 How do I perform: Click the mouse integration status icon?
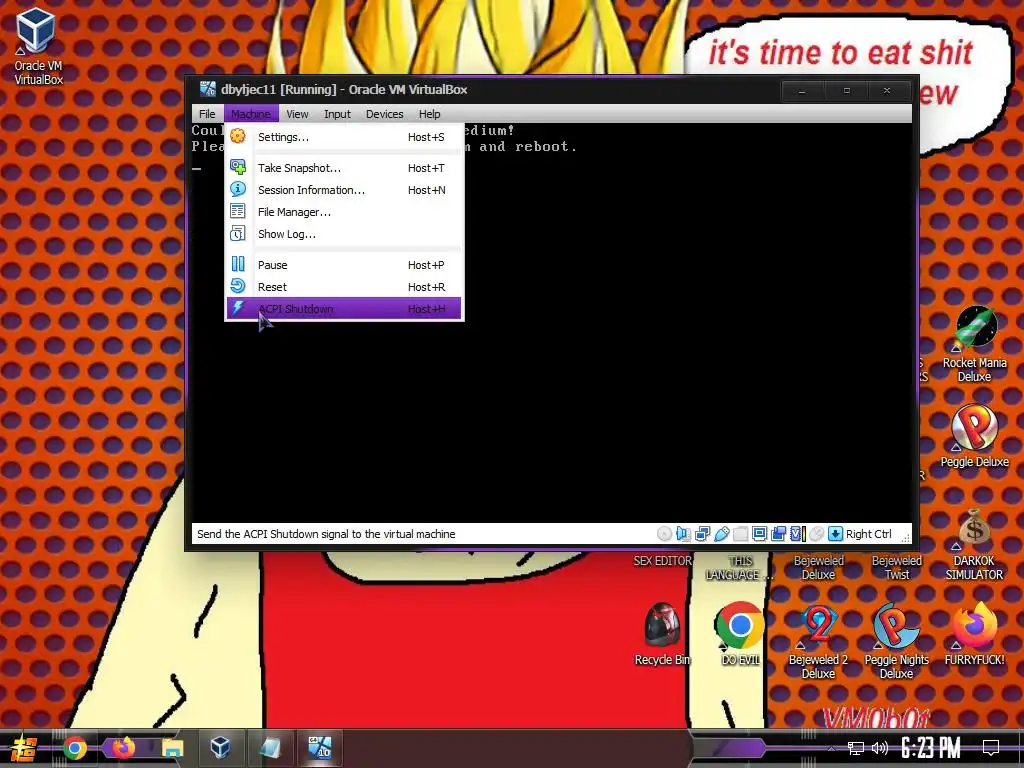pyautogui.click(x=816, y=534)
